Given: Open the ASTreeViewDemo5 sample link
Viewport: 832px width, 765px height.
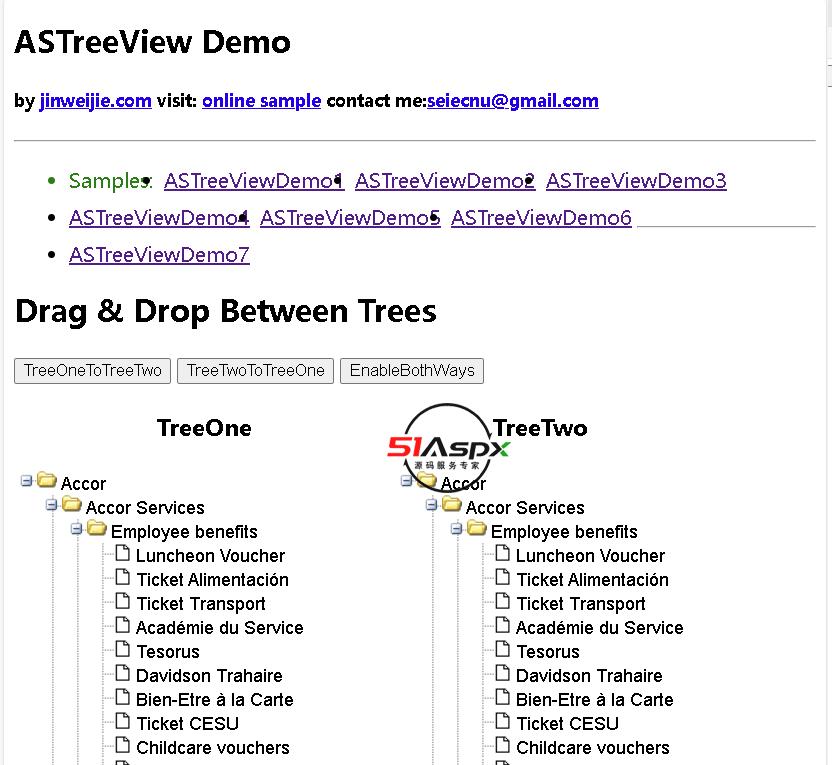Looking at the screenshot, I should pyautogui.click(x=350, y=218).
